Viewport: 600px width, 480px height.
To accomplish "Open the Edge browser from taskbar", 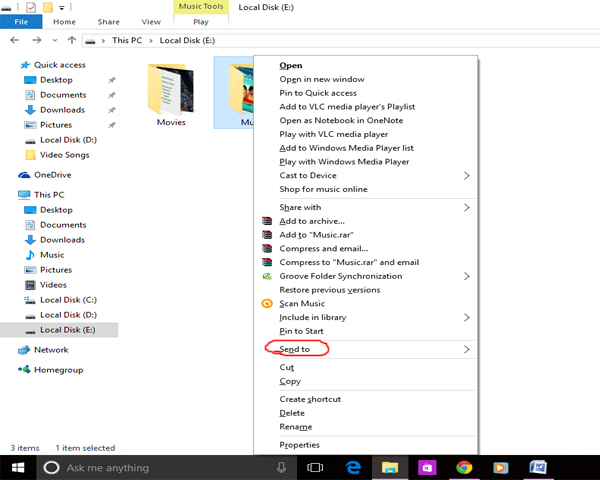I will coord(353,467).
